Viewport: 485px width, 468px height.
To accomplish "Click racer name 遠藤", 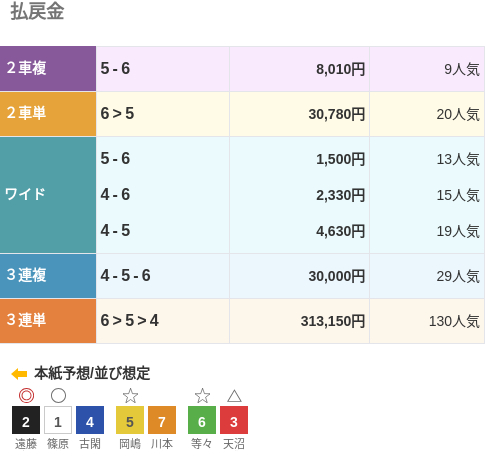I will tap(26, 444).
